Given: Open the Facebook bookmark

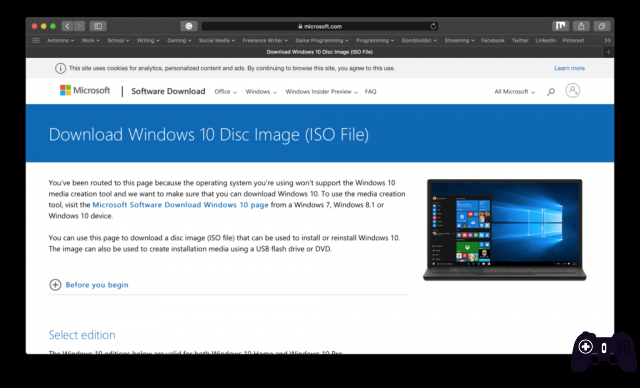Looking at the screenshot, I should 493,40.
